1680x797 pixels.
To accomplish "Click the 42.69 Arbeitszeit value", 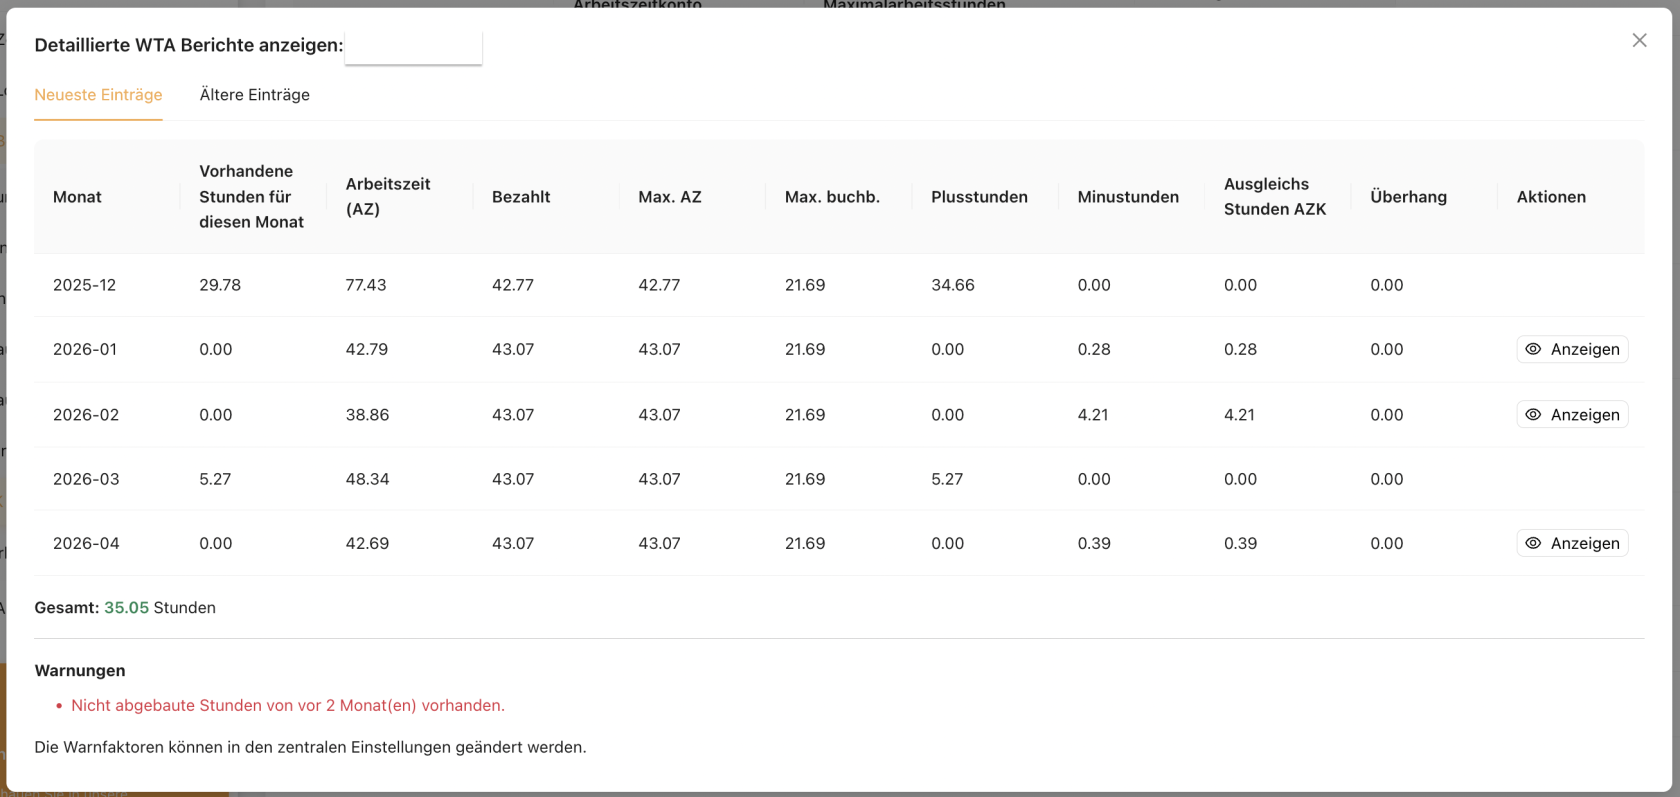I will pos(367,543).
